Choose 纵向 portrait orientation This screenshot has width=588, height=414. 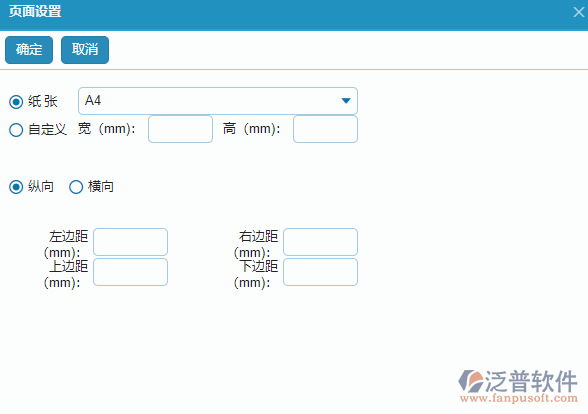16,187
